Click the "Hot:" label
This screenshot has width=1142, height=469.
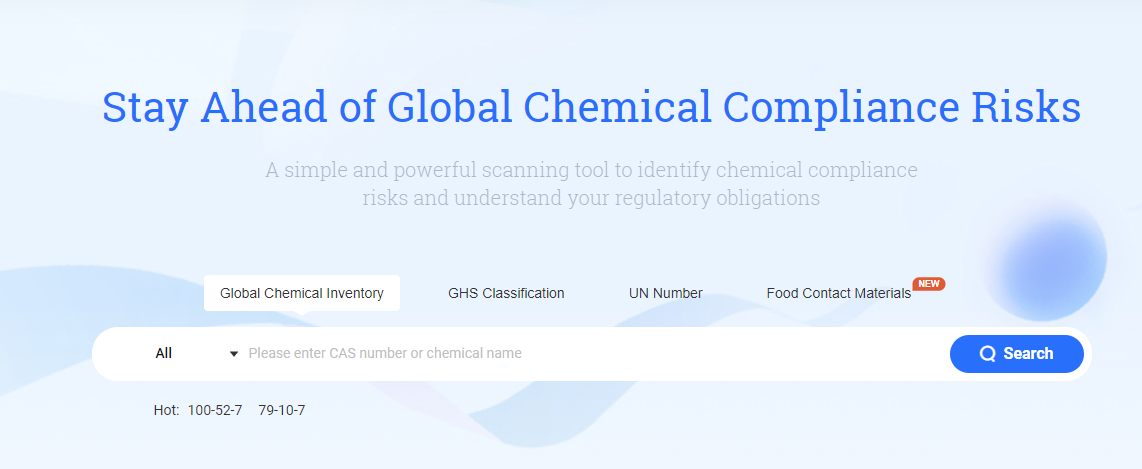pyautogui.click(x=166, y=410)
